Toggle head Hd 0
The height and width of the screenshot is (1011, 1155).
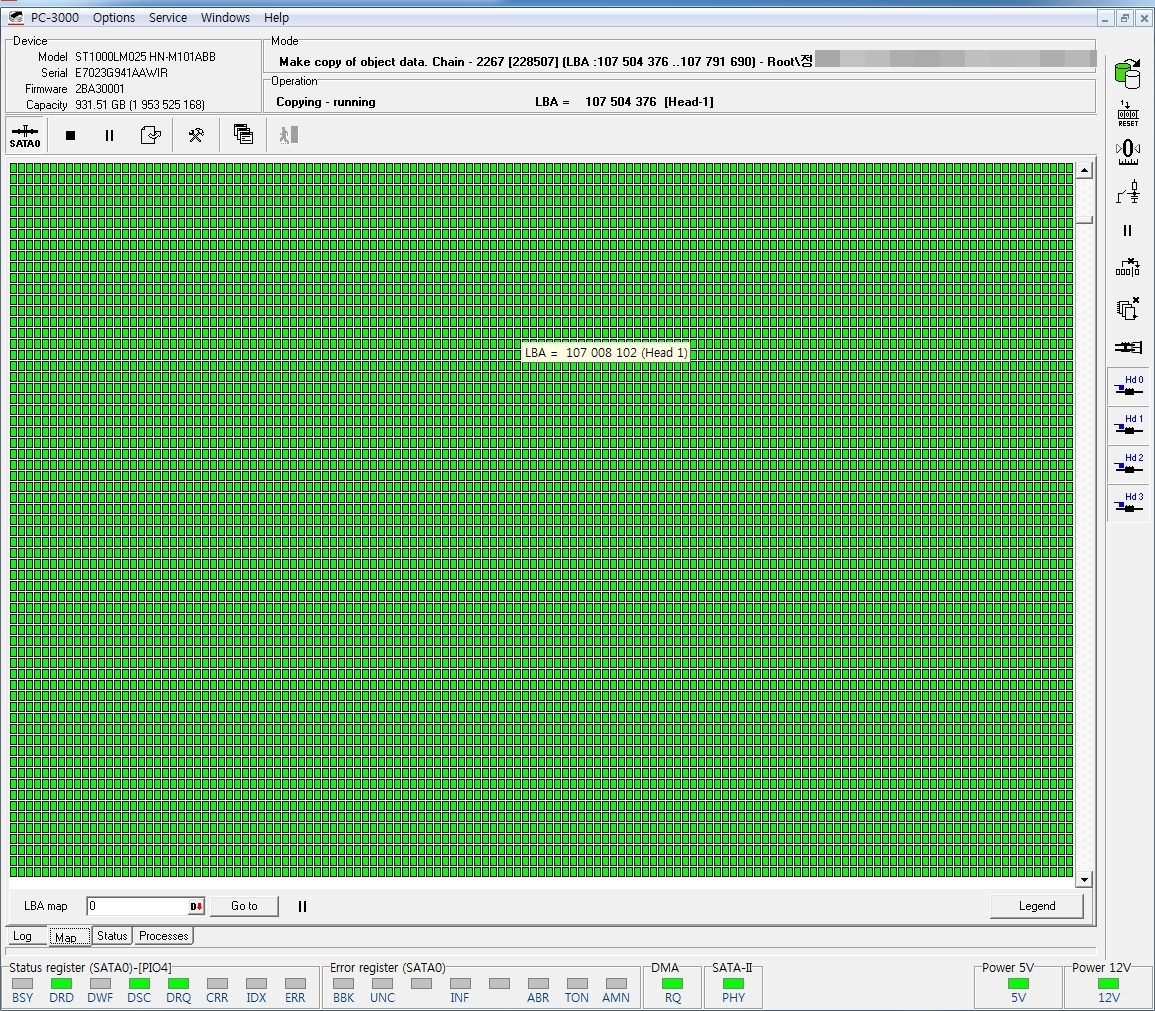coord(1128,387)
